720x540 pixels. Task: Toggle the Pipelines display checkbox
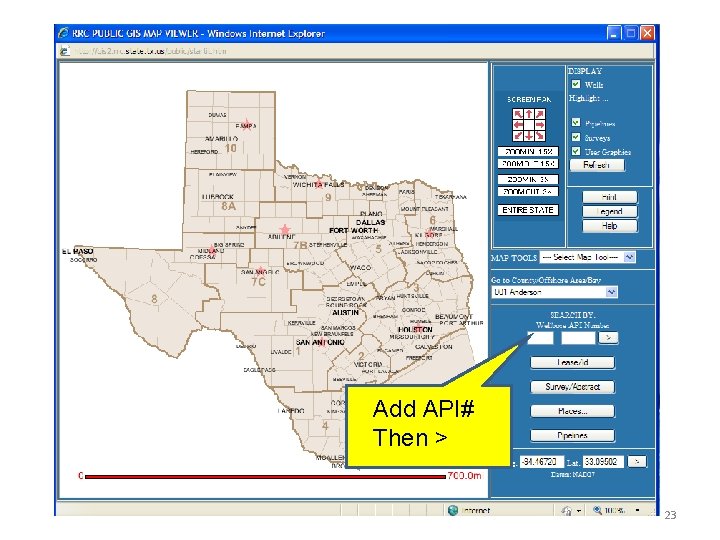click(576, 123)
